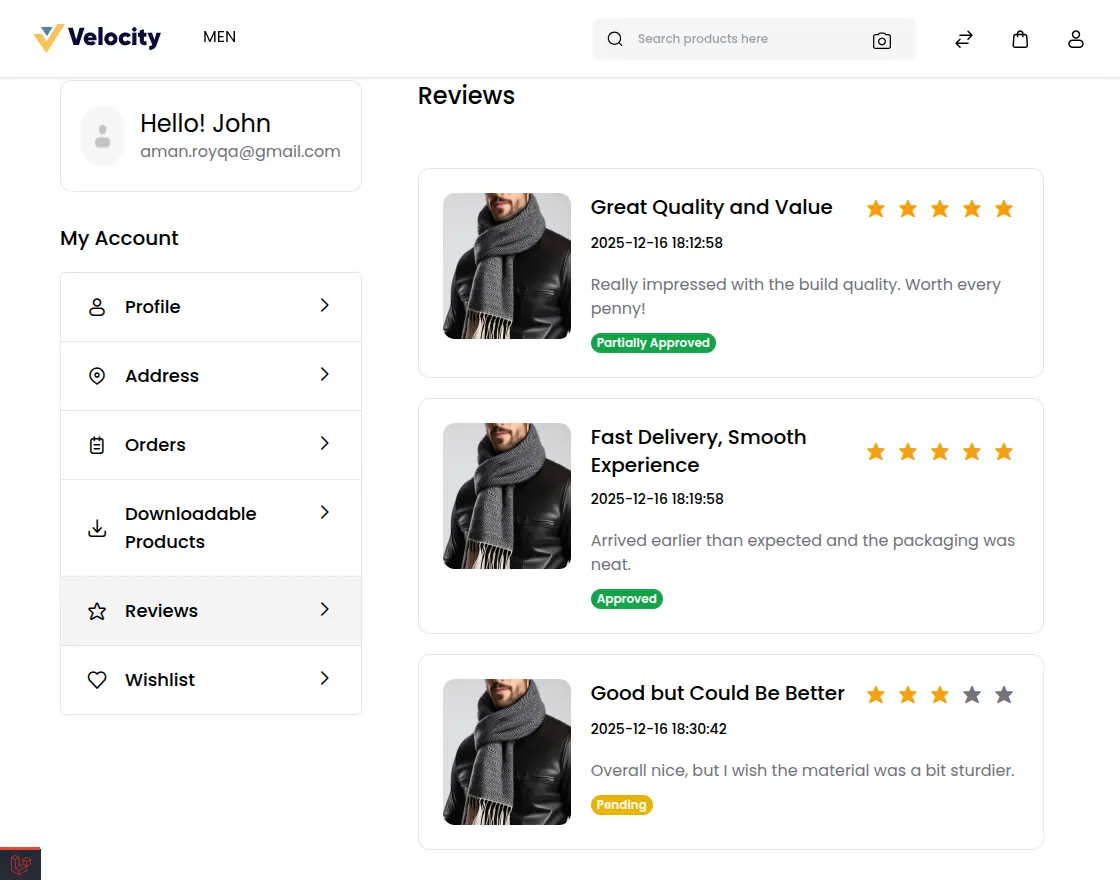Click the location pin icon beside Address
This screenshot has height=880, width=1120.
[96, 376]
